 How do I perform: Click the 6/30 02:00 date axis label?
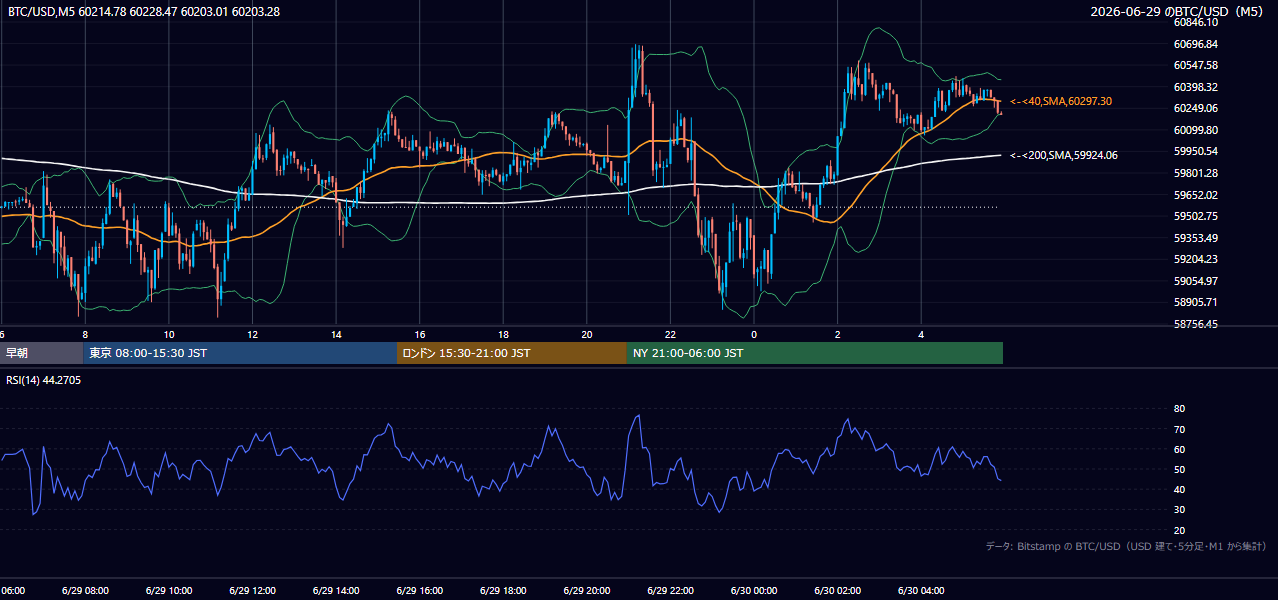[838, 590]
